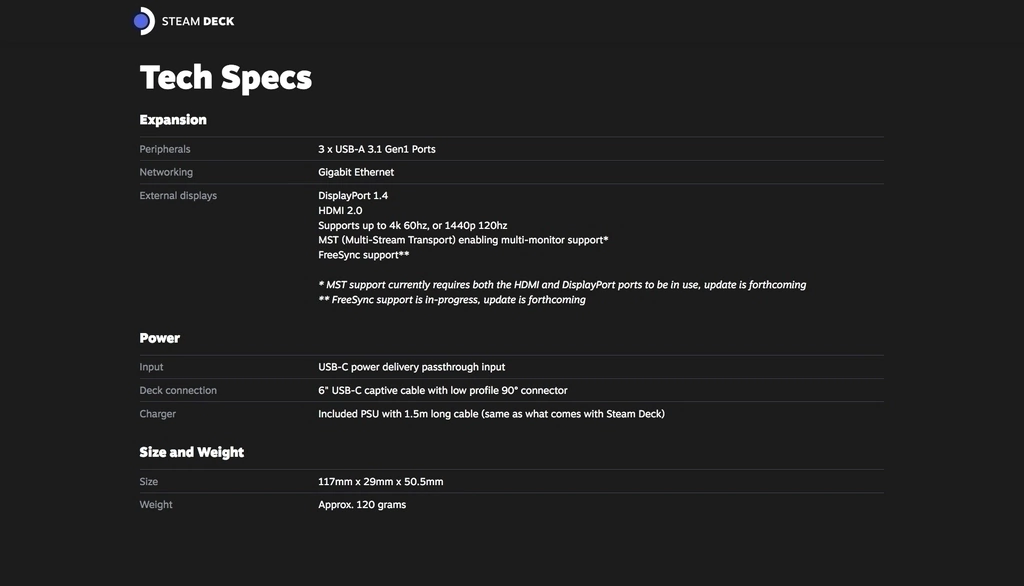Select the Charger row label

[x=157, y=414]
